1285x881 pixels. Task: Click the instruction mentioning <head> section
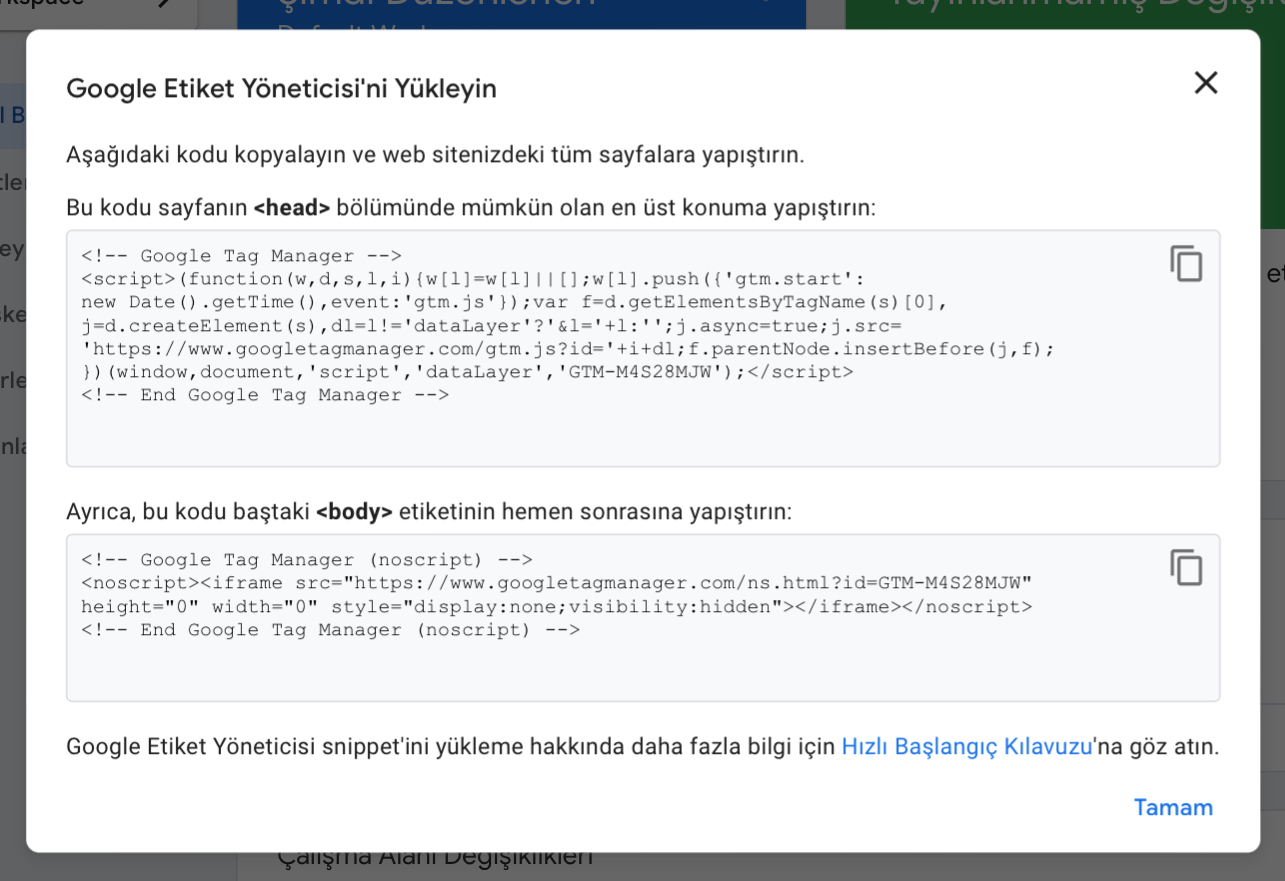pyautogui.click(x=471, y=208)
